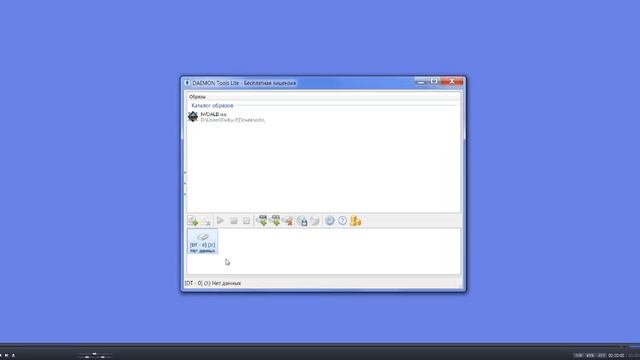Click status bar text Нет данных

point(226,283)
